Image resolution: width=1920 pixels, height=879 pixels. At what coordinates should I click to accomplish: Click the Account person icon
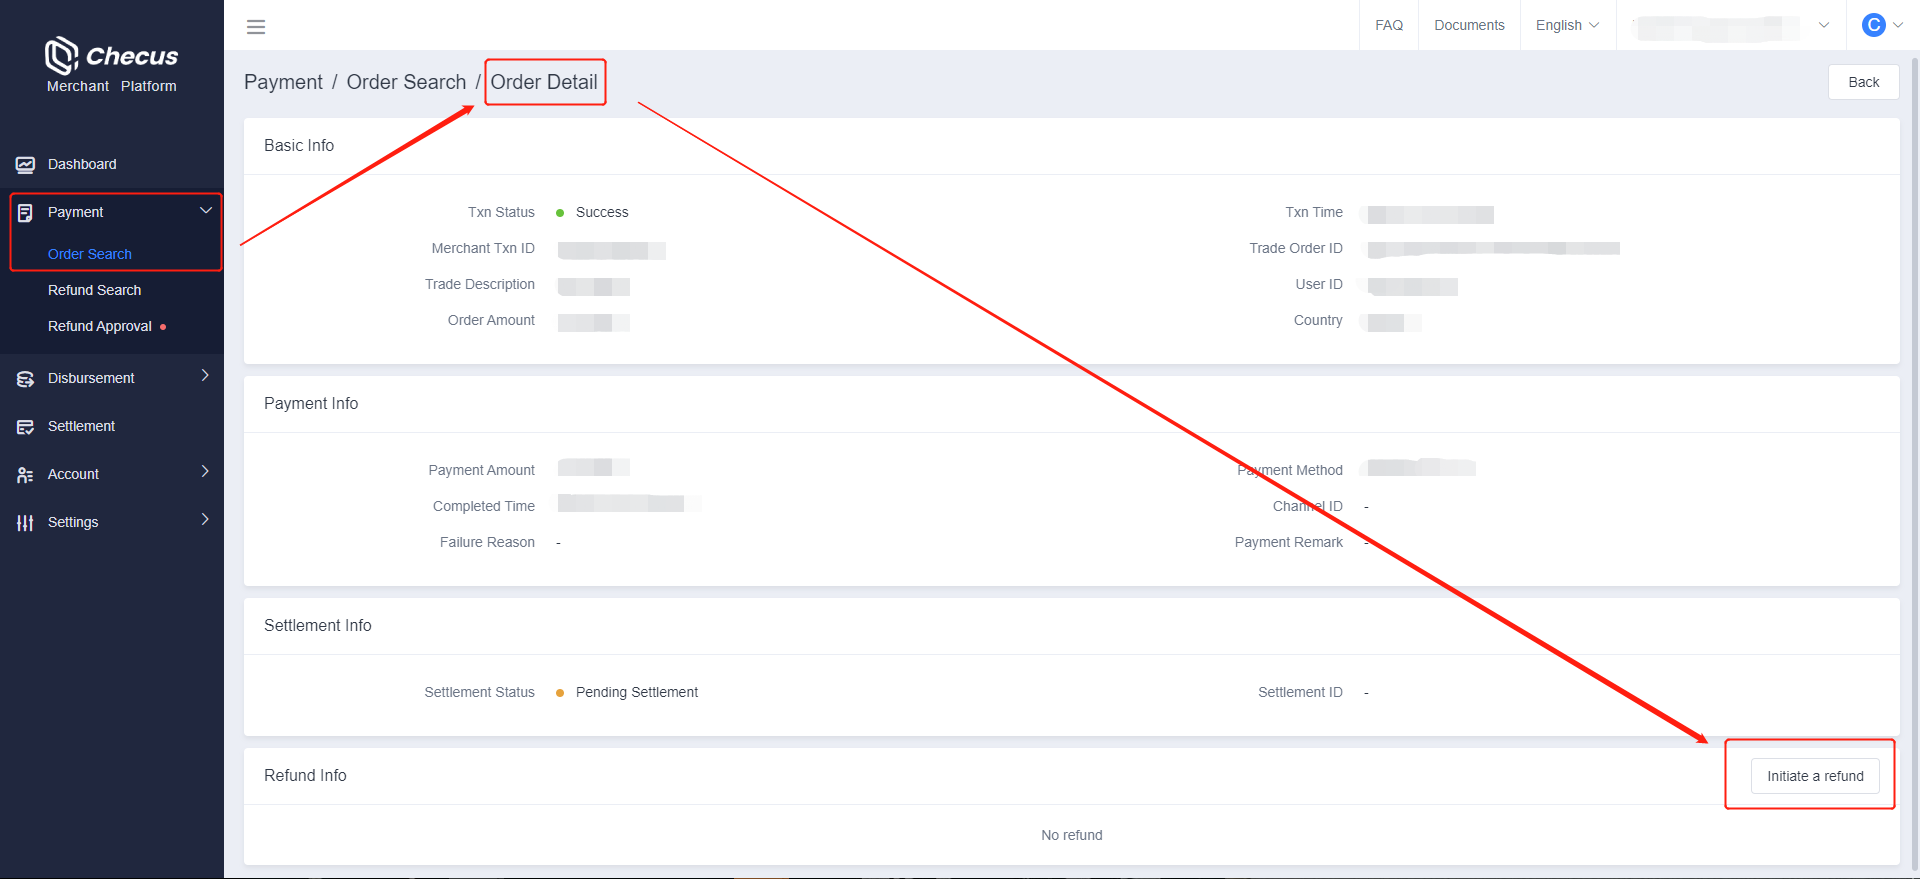(x=25, y=475)
